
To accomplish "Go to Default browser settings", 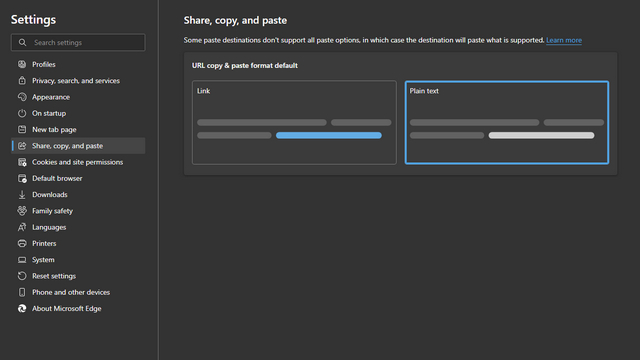I will click(57, 178).
